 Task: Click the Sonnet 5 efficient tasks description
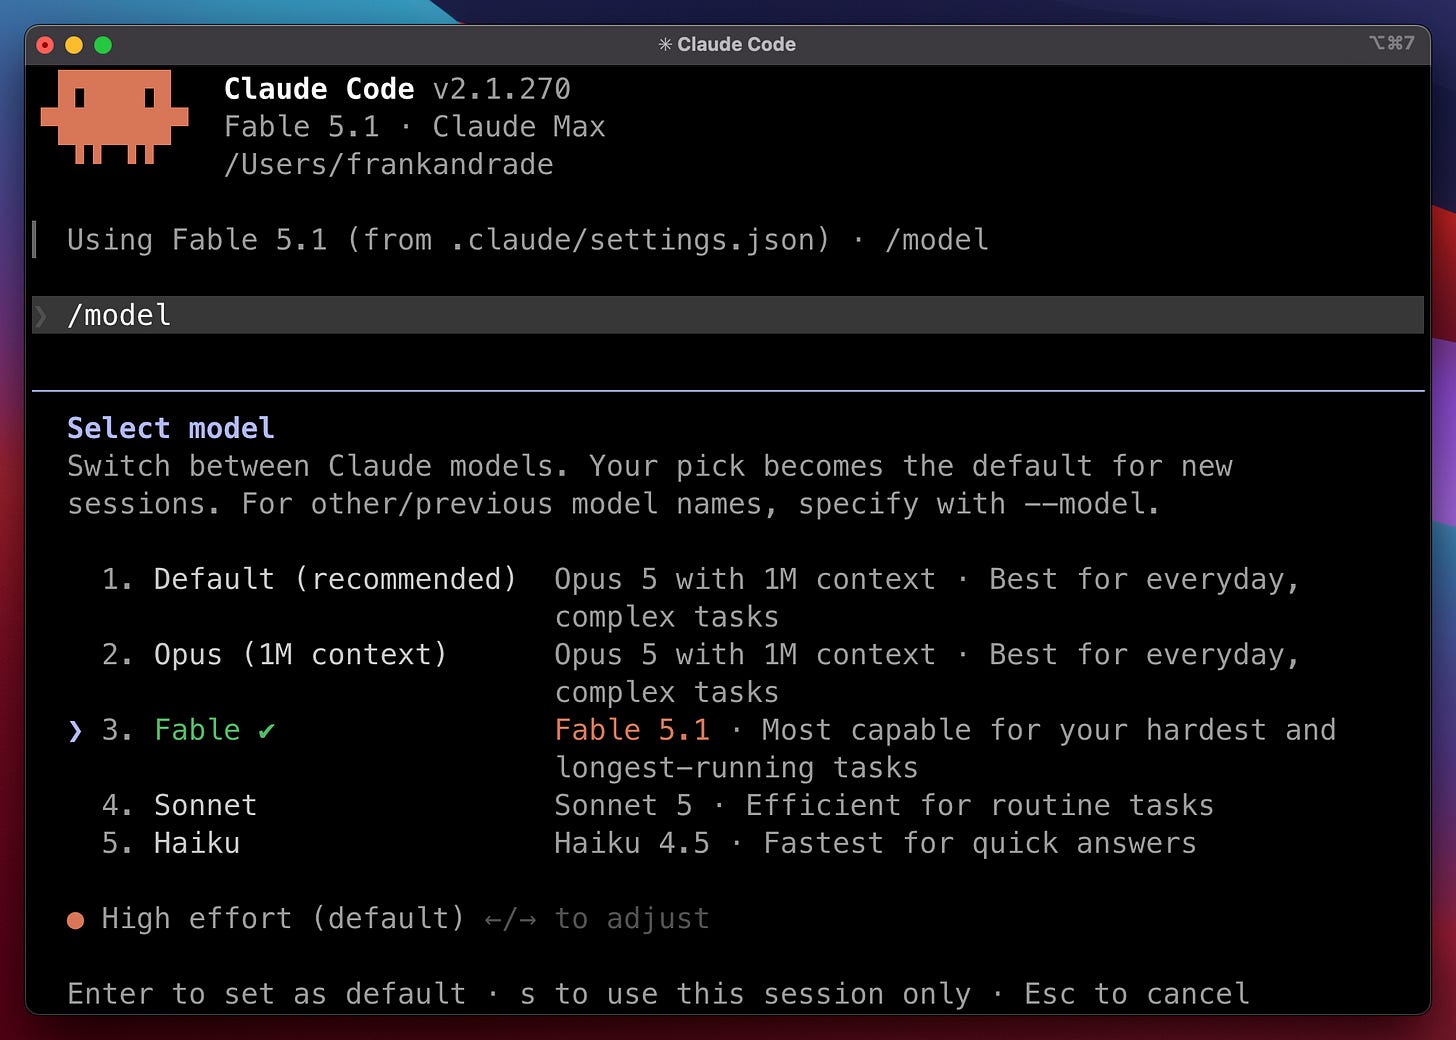884,805
